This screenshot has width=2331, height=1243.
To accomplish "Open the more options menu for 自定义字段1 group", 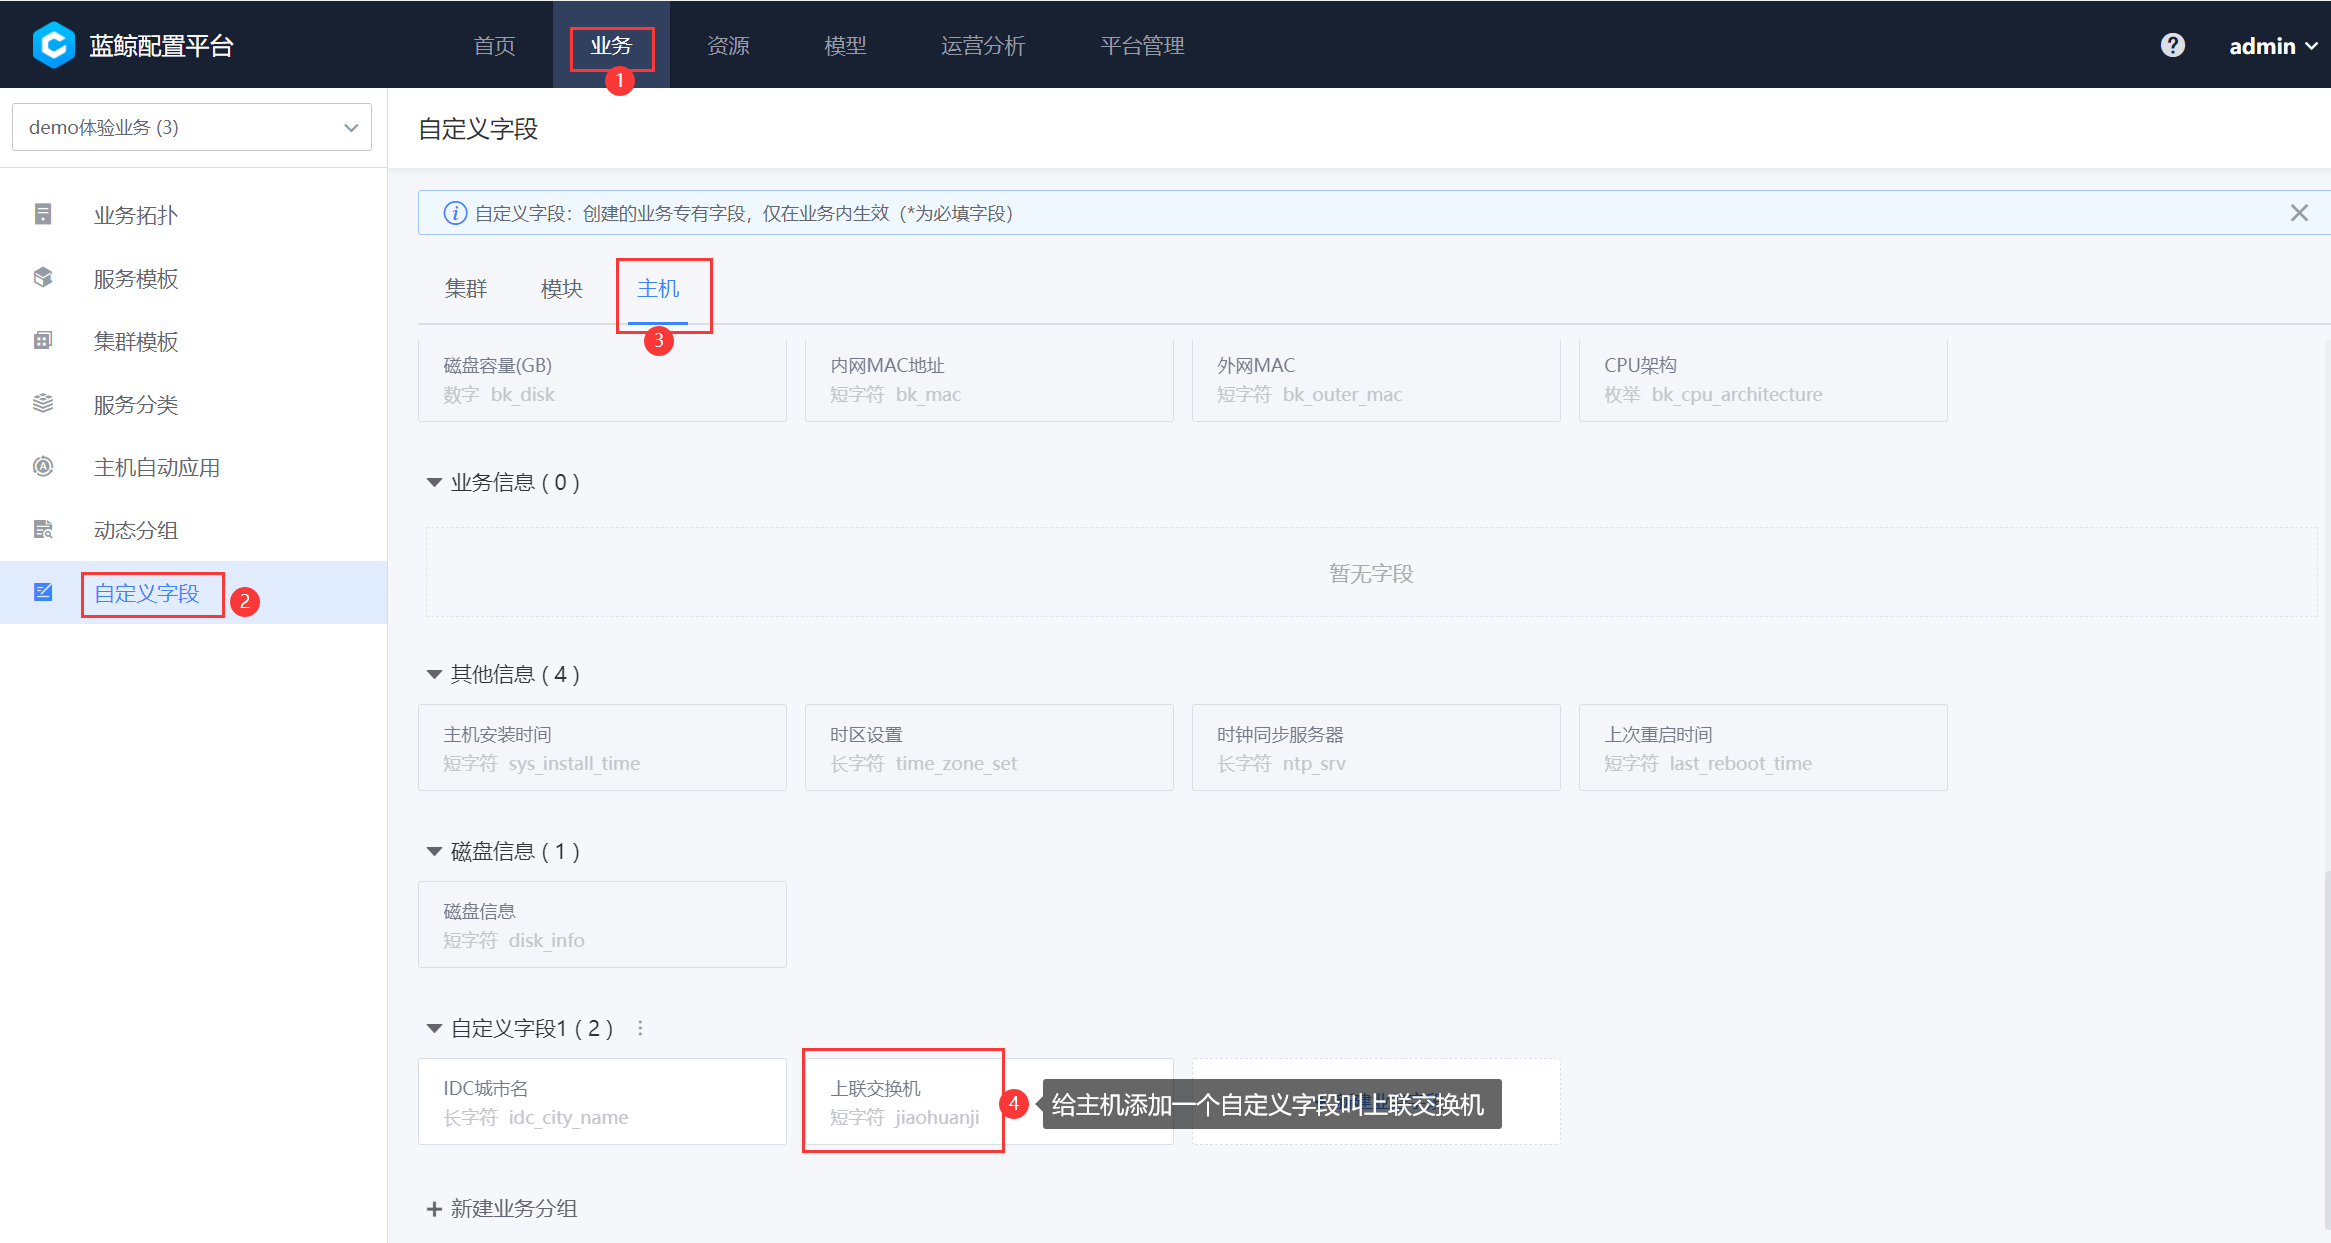I will point(641,1028).
